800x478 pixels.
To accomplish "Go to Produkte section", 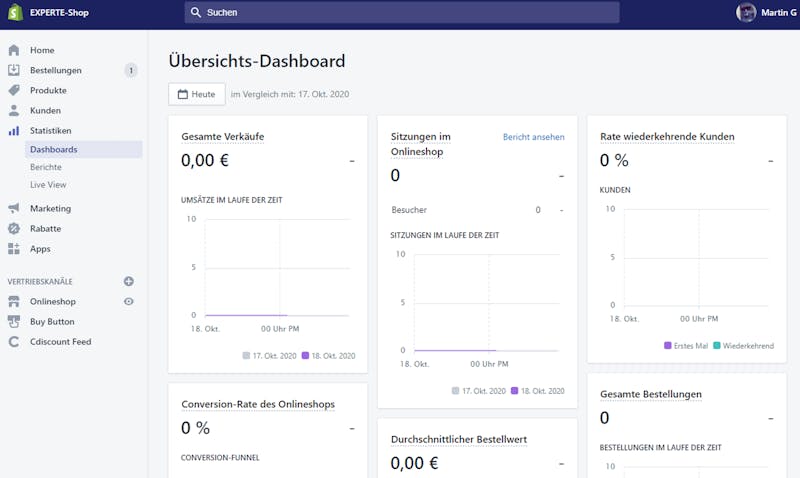I will (x=48, y=90).
